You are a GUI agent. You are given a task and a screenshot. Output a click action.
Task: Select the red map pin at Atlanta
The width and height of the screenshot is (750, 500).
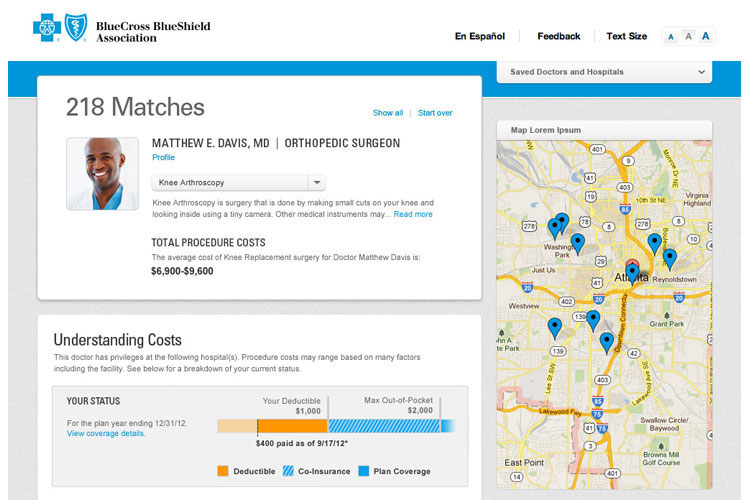pyautogui.click(x=632, y=264)
